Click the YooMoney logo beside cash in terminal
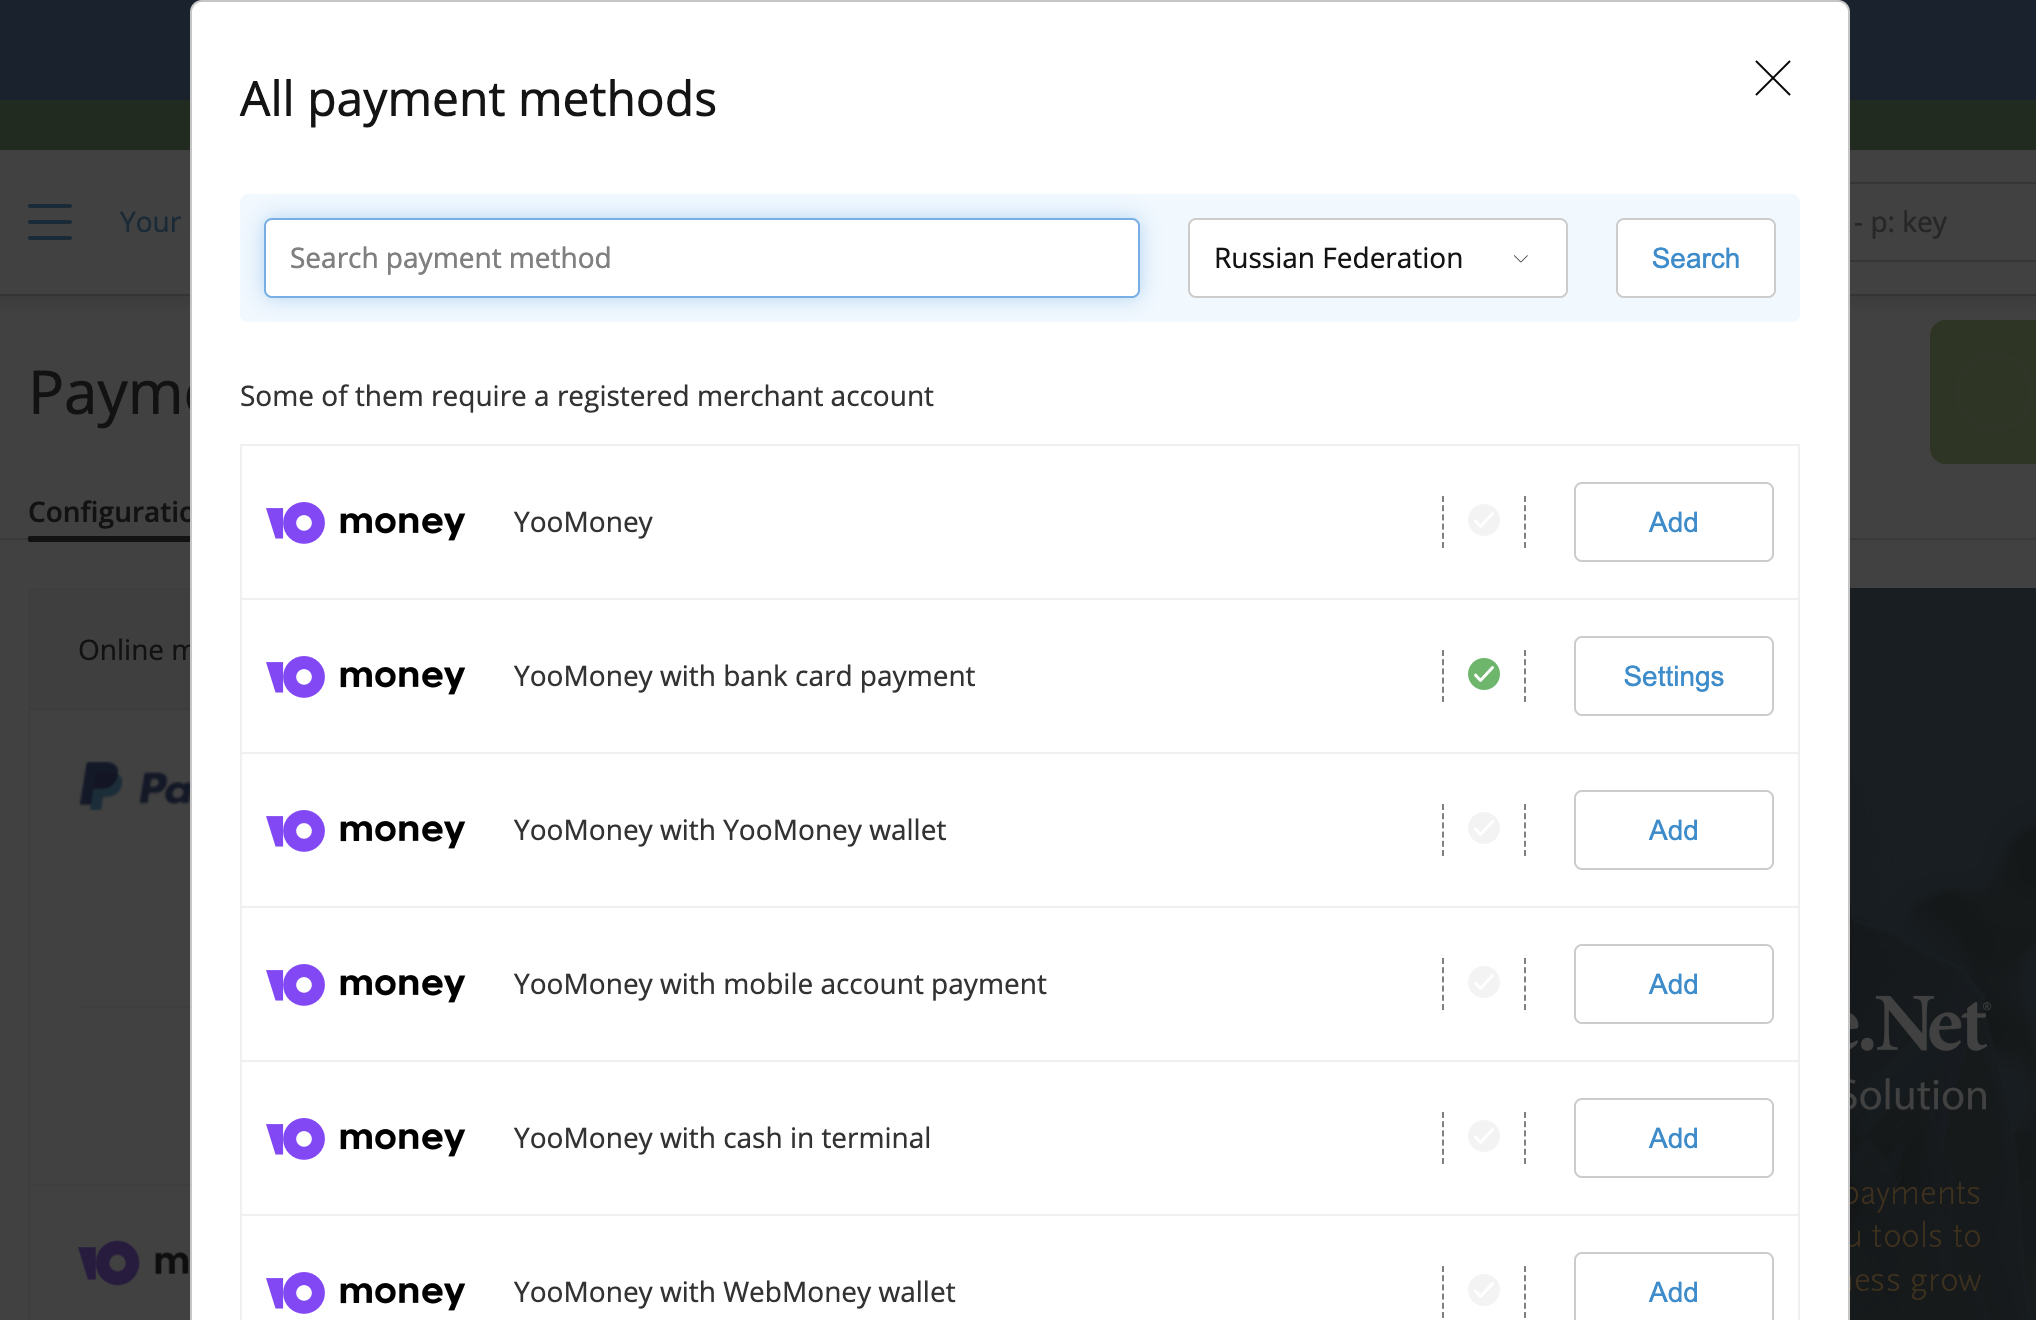Viewport: 2036px width, 1320px height. pos(366,1138)
